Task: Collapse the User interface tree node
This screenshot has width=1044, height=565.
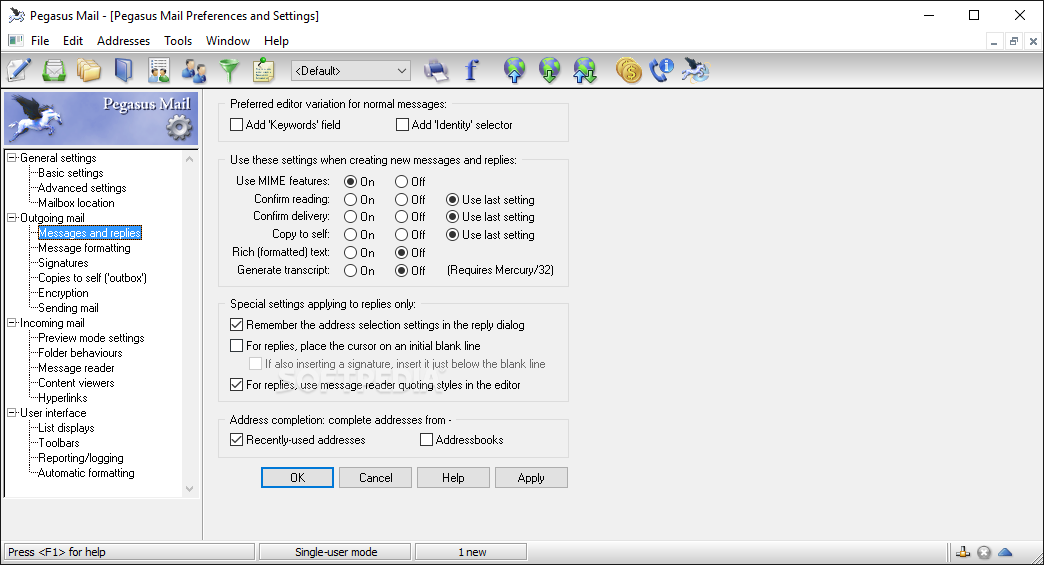Action: tap(12, 413)
